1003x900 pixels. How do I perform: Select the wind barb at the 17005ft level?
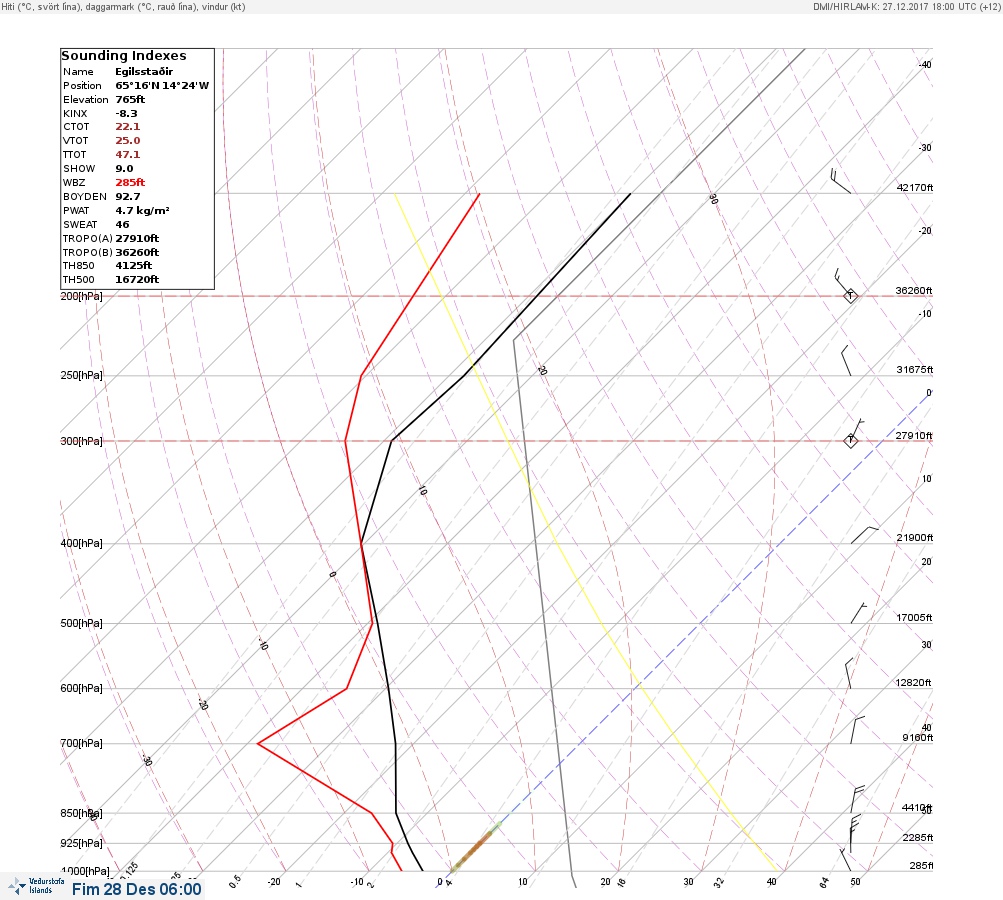[x=858, y=613]
